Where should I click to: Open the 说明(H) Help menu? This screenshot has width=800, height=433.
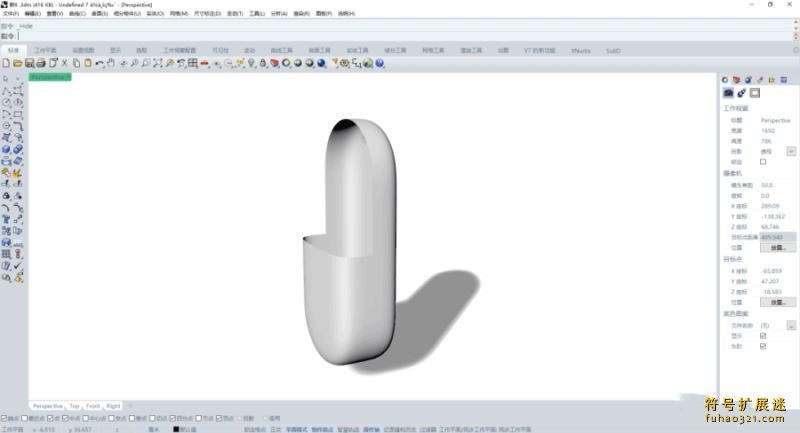[346, 14]
